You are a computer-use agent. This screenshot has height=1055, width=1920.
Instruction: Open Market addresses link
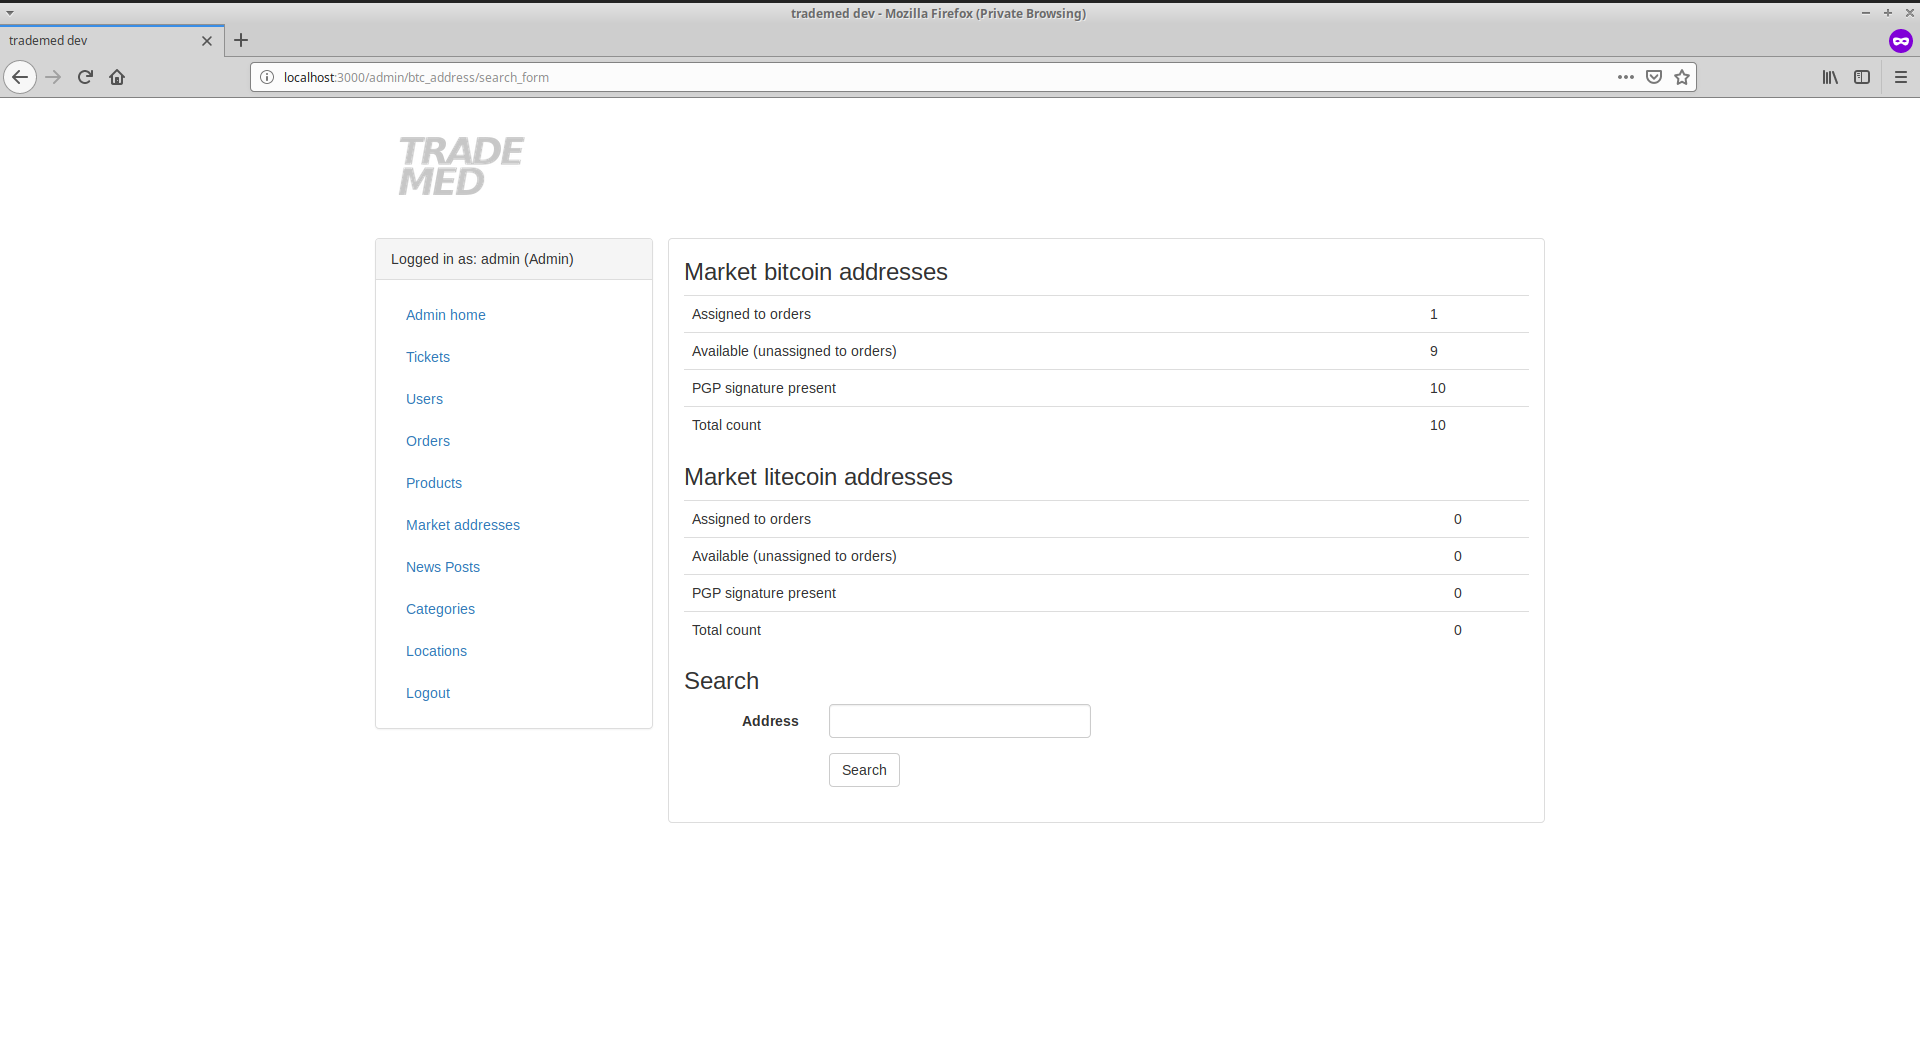(x=462, y=525)
